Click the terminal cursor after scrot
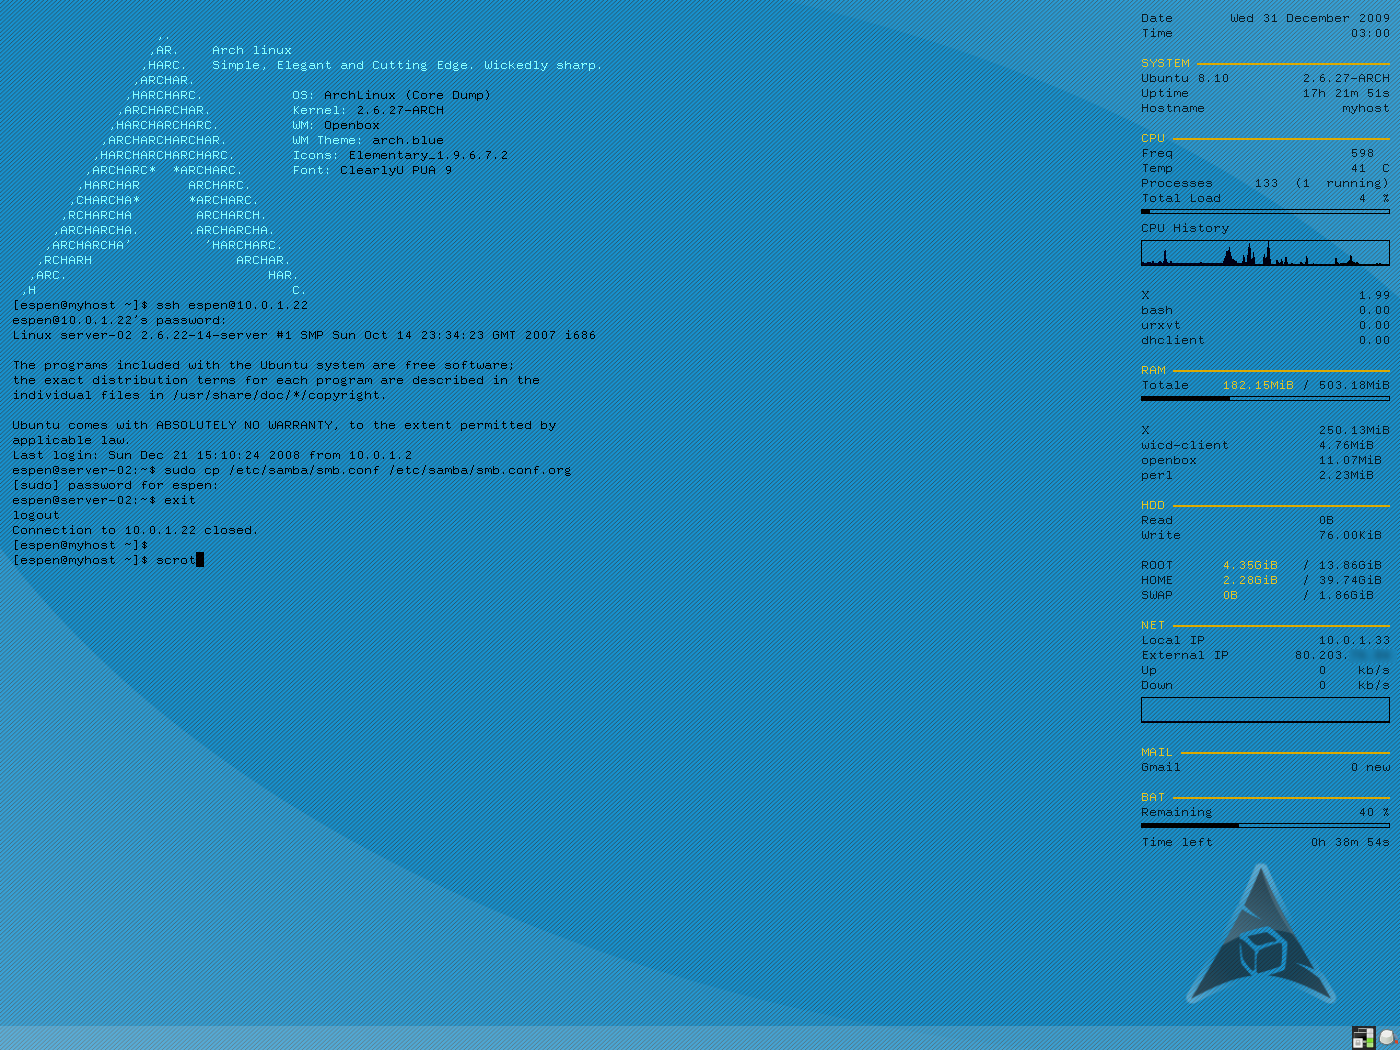1400x1050 pixels. coord(200,560)
